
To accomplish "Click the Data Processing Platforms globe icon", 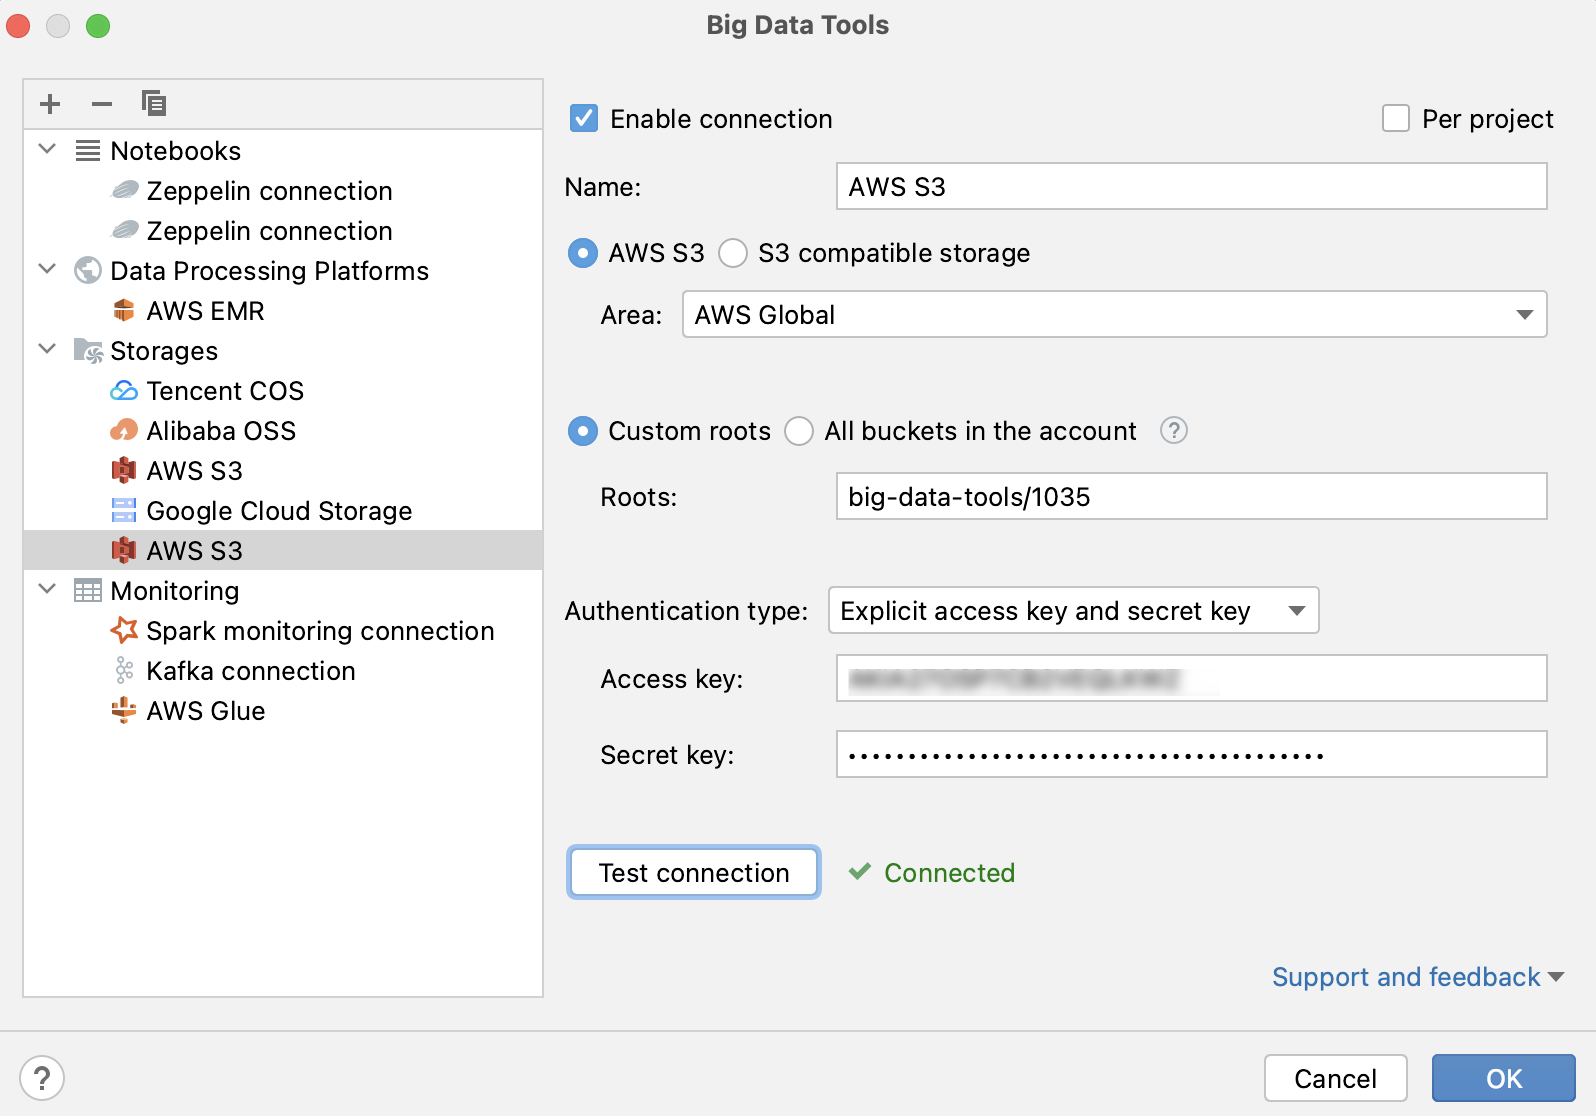I will 88,270.
